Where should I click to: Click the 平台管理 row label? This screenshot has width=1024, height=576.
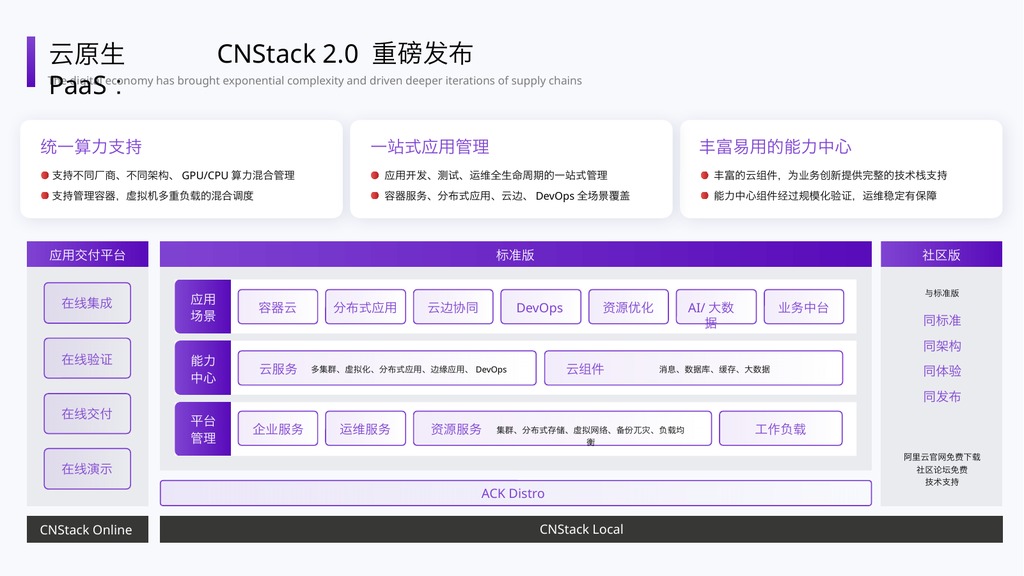(x=203, y=429)
